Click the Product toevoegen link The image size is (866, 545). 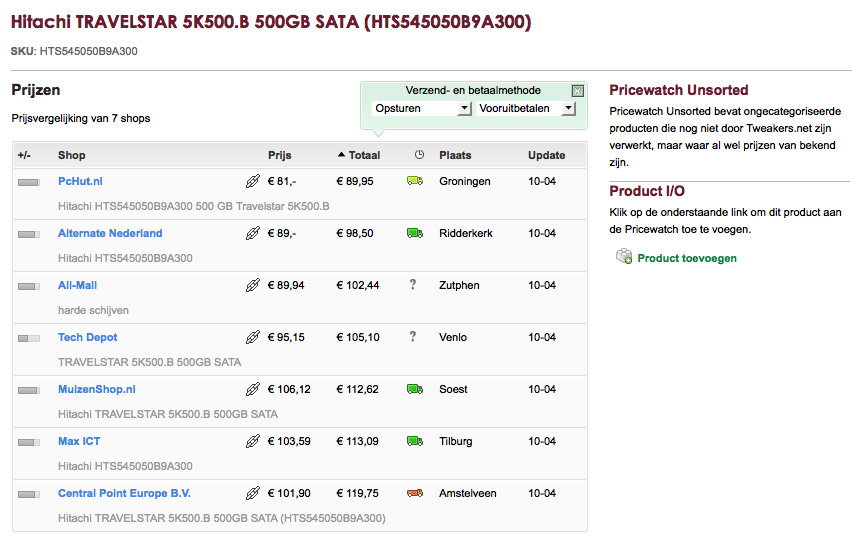[687, 258]
